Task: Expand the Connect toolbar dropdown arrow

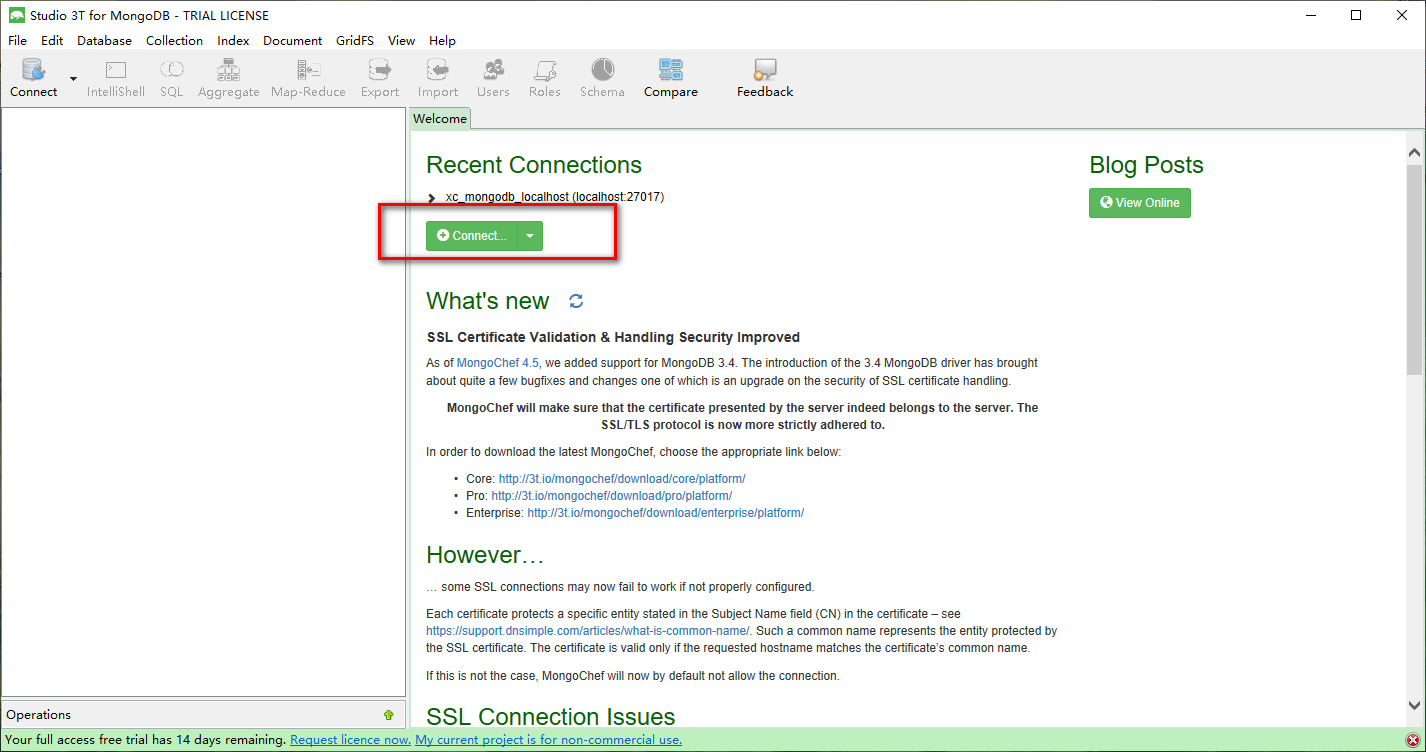Action: [73, 79]
